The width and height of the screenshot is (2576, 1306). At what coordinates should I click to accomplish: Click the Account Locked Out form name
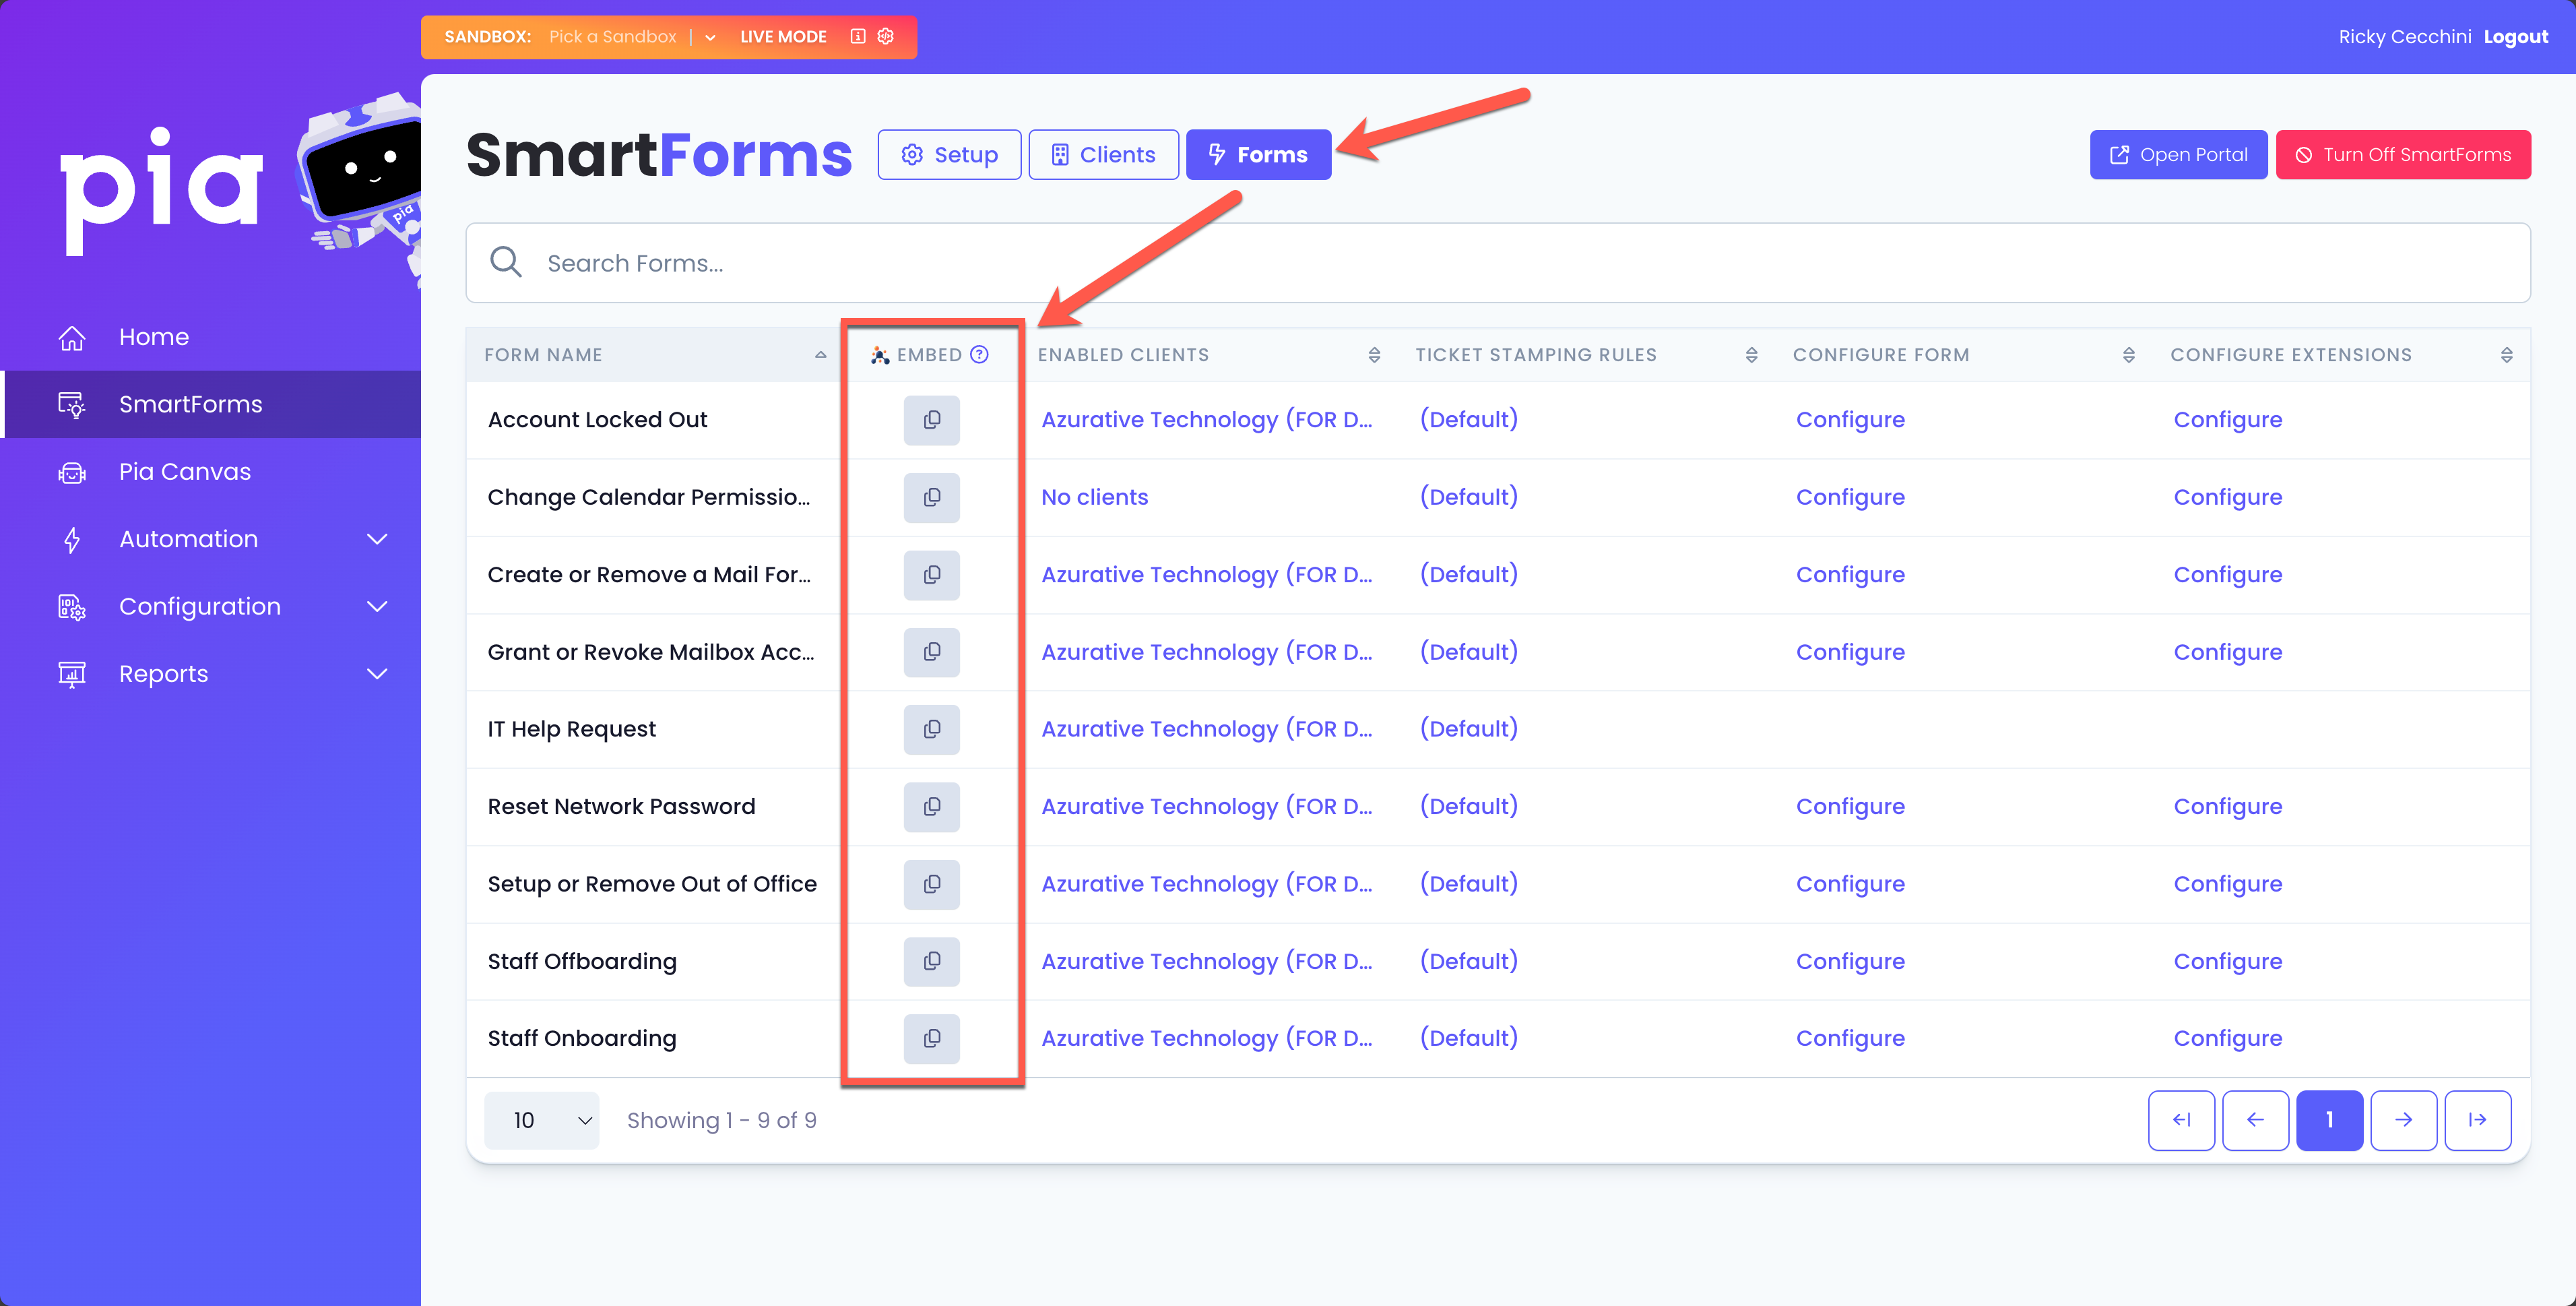(x=597, y=420)
